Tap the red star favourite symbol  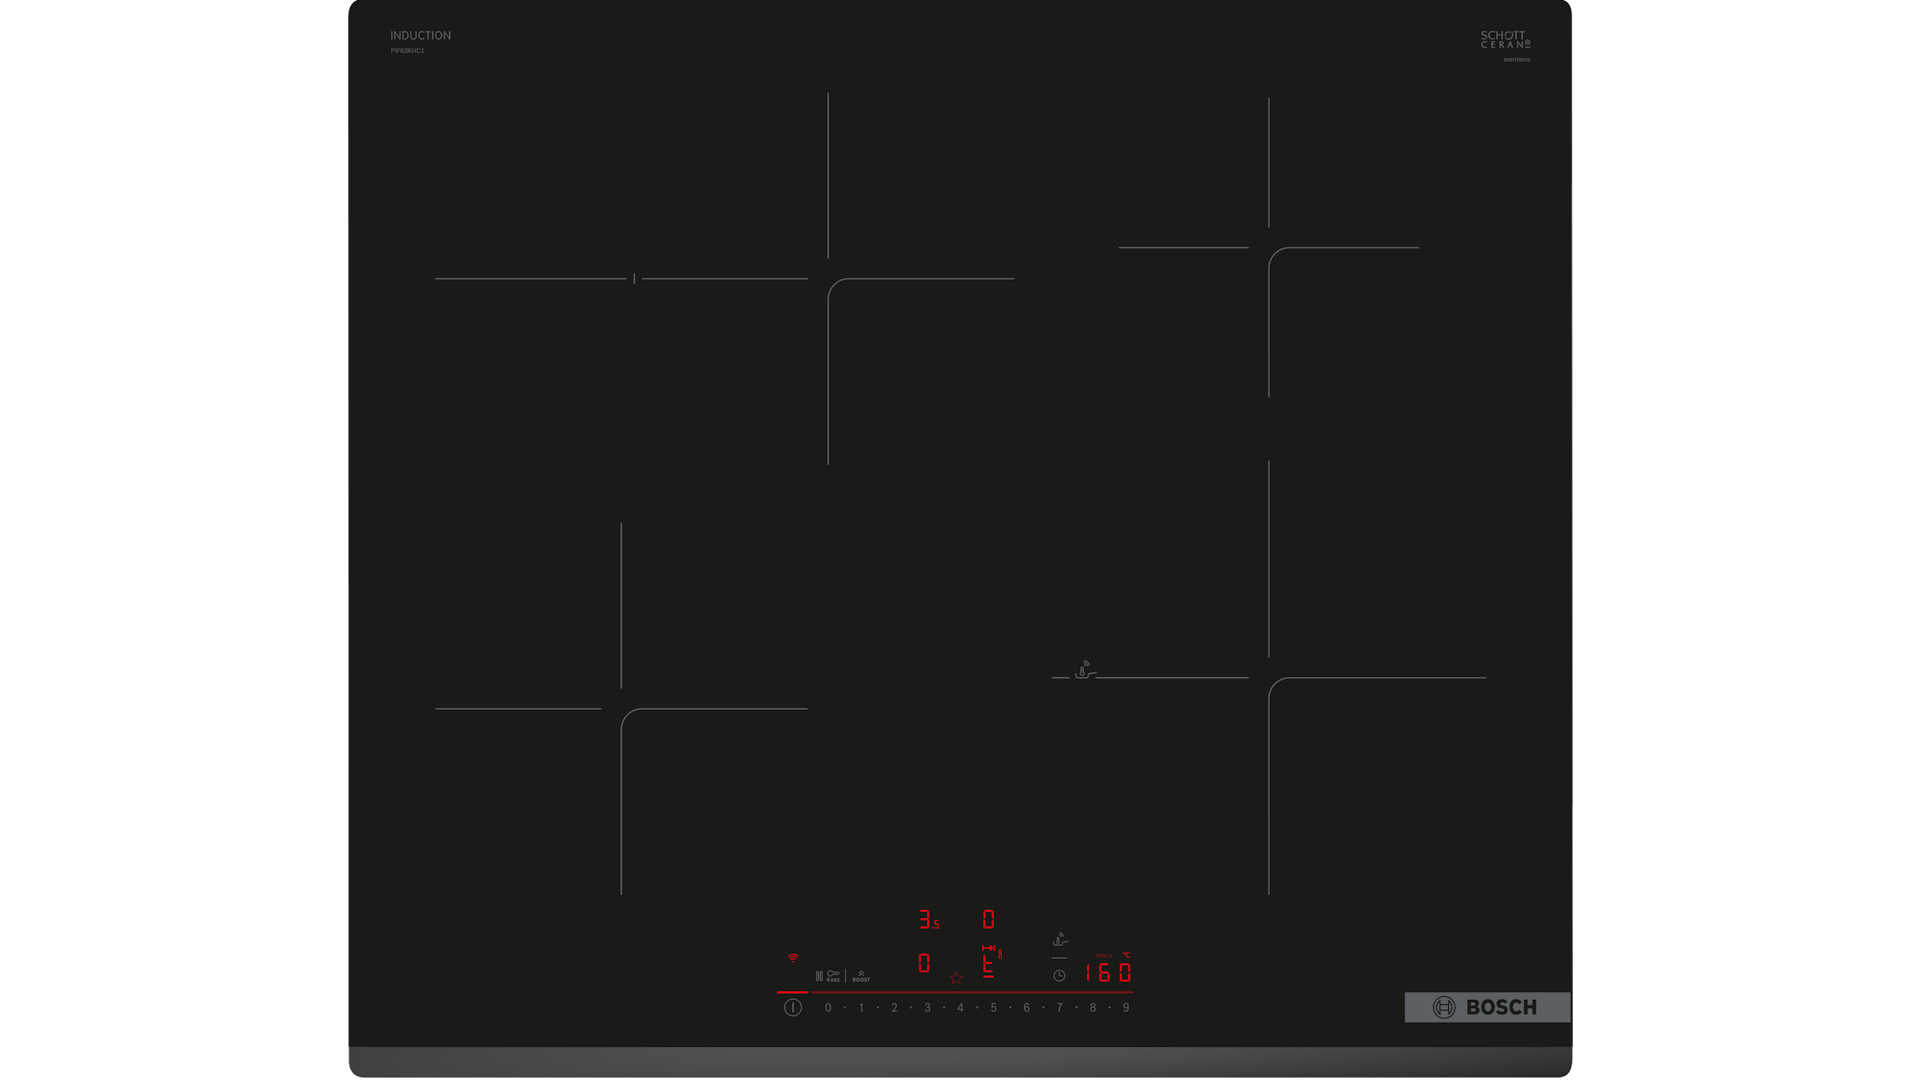956,978
